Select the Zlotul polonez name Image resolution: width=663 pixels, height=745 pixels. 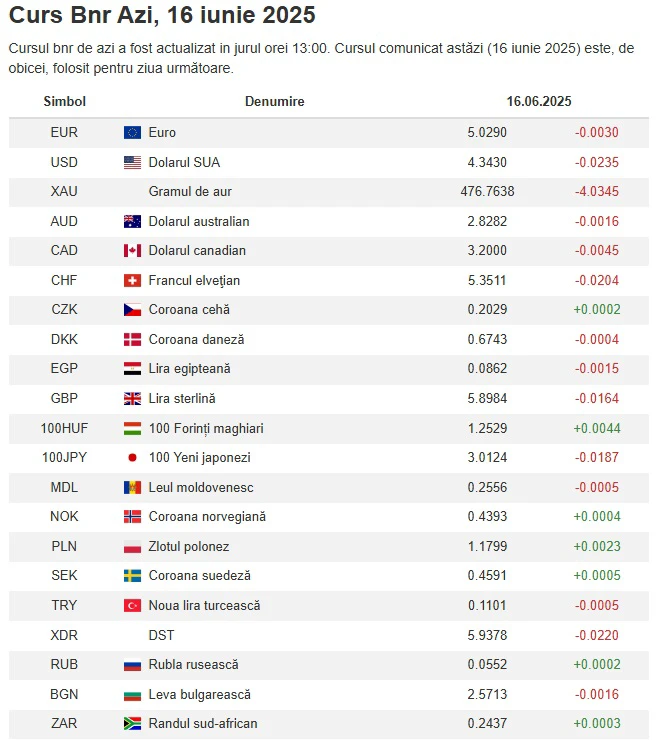(x=189, y=546)
